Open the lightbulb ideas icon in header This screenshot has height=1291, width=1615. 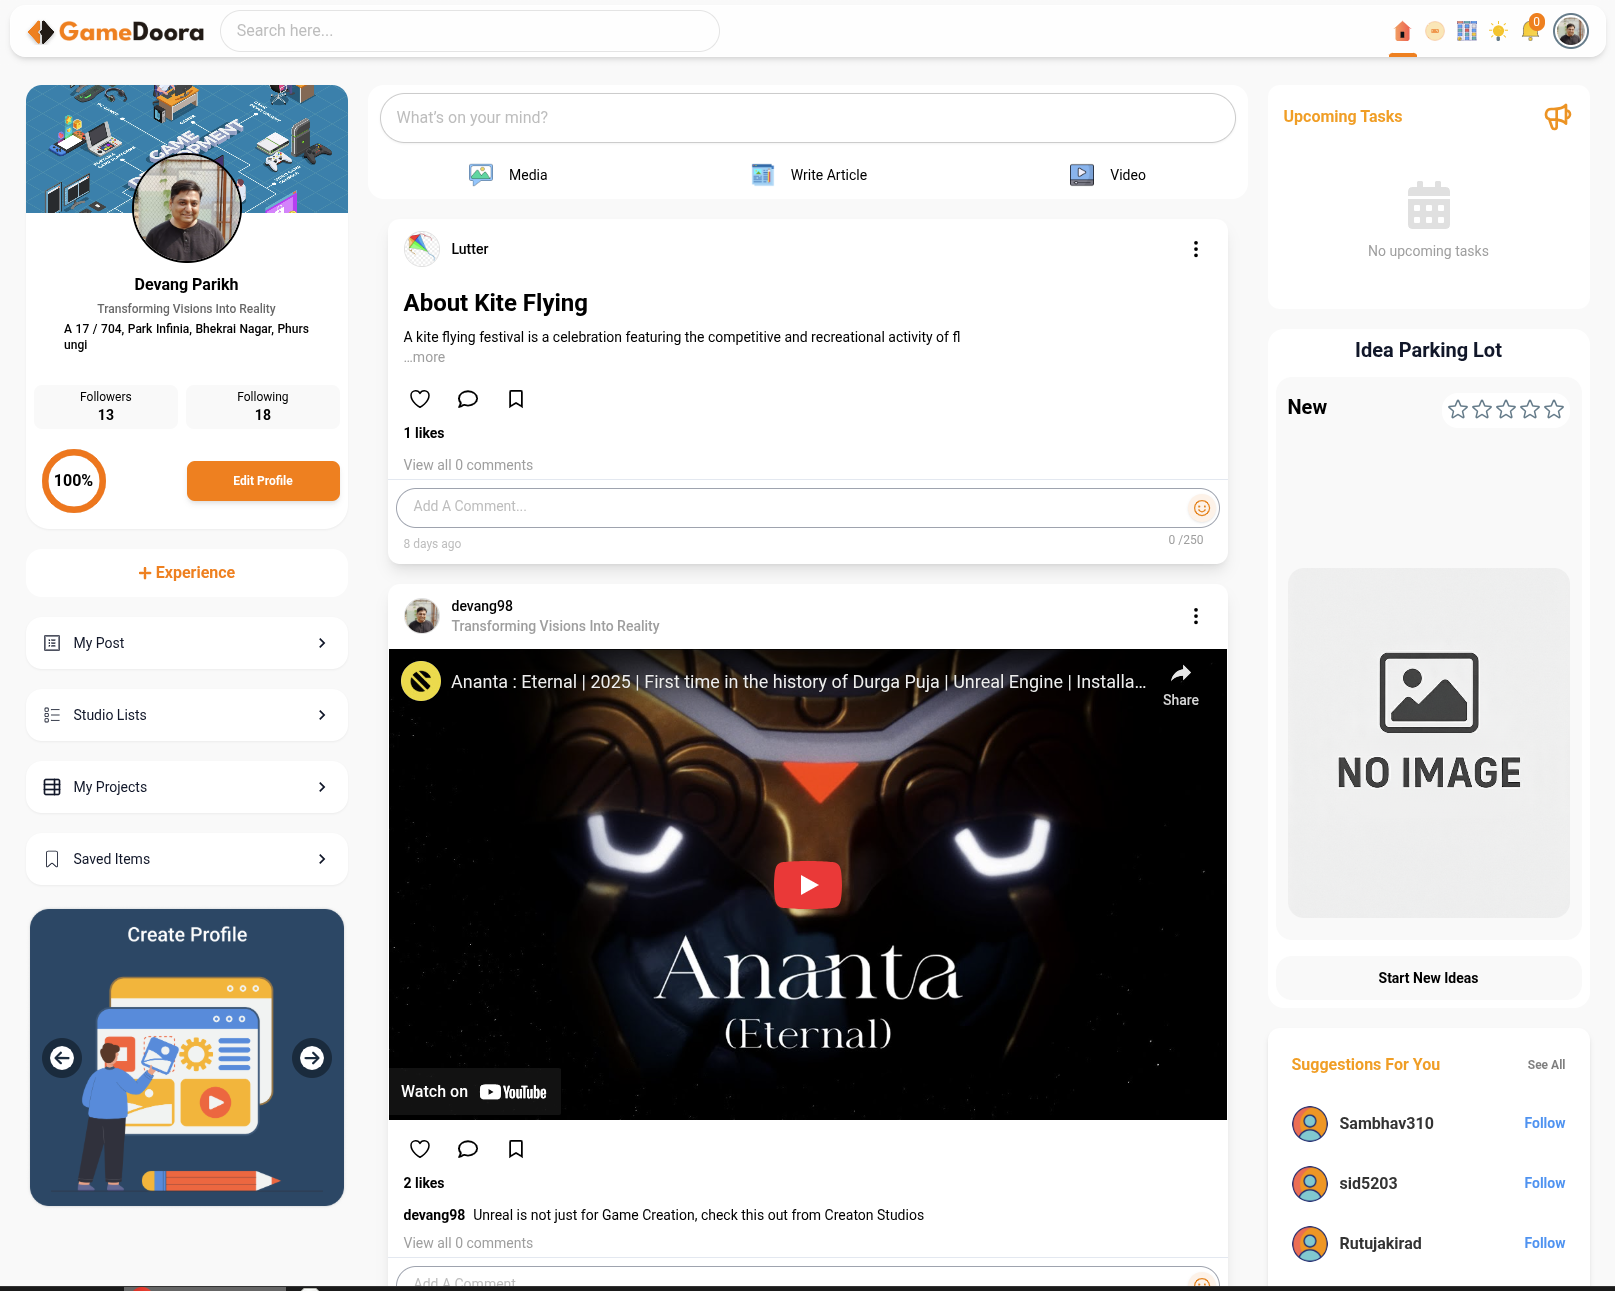[x=1498, y=32]
